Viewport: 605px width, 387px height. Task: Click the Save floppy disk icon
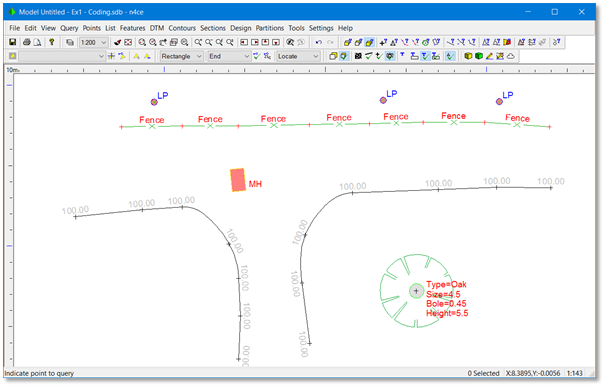coord(12,42)
